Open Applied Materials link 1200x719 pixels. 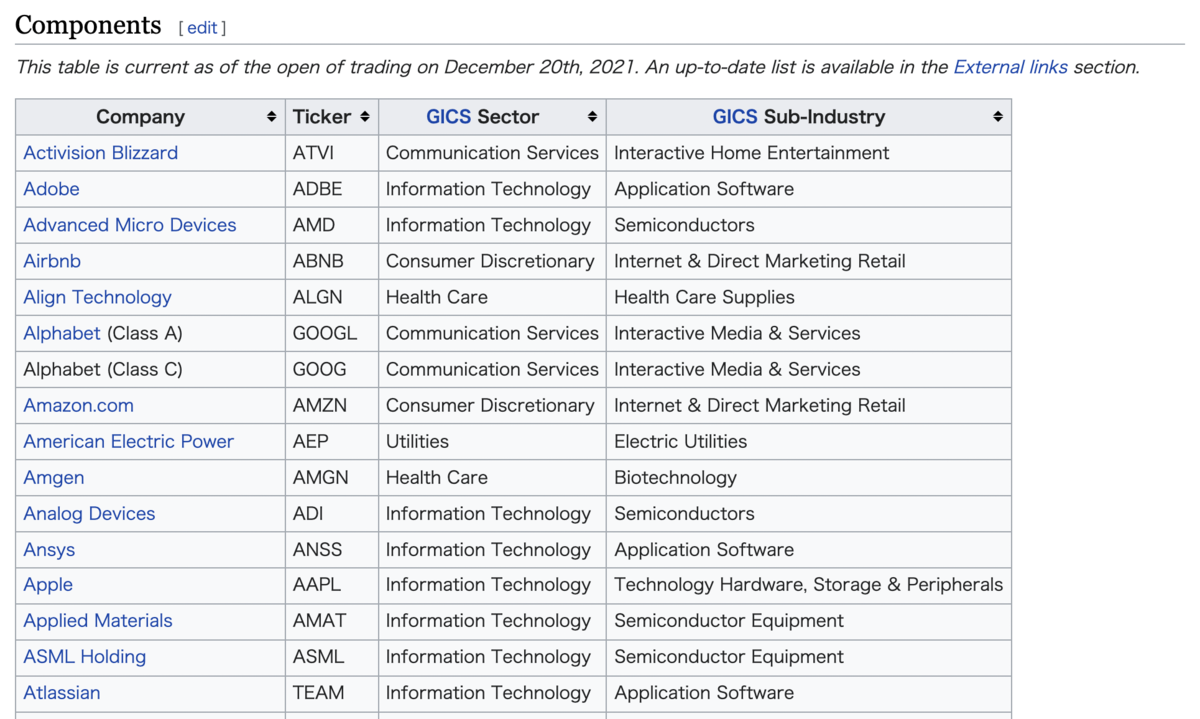click(x=98, y=621)
